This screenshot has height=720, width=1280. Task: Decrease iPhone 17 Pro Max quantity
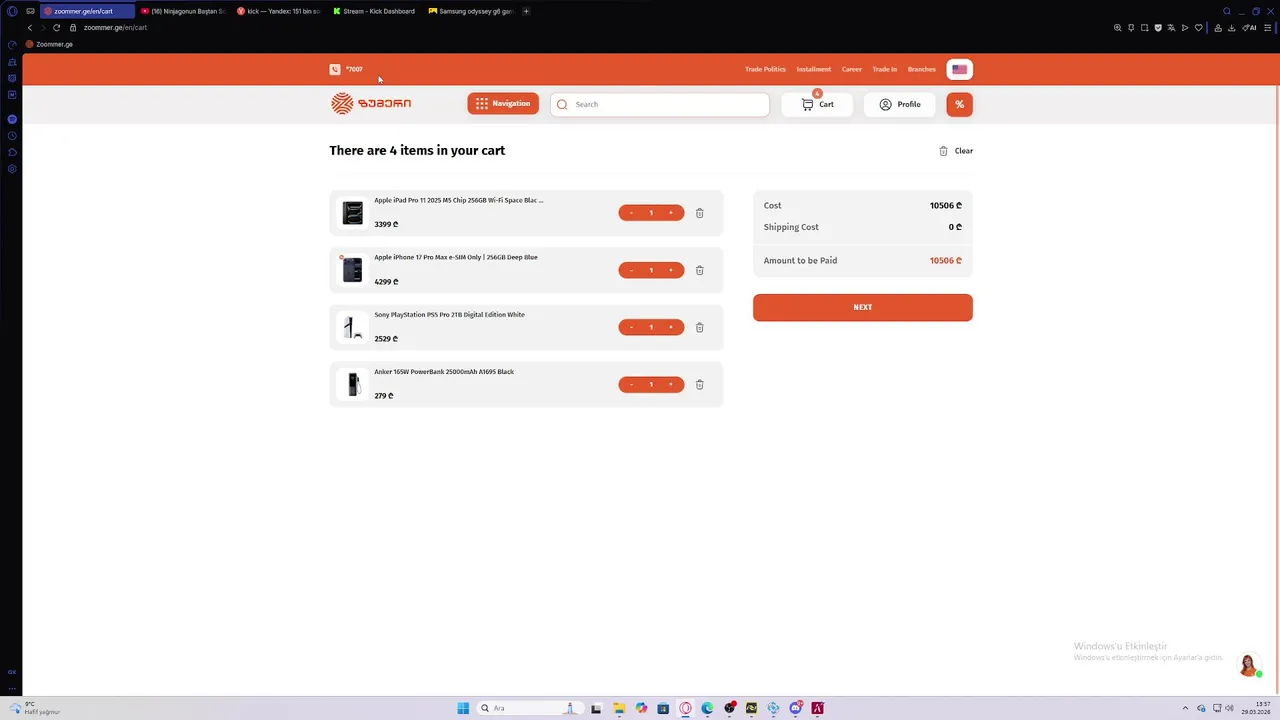[631, 270]
